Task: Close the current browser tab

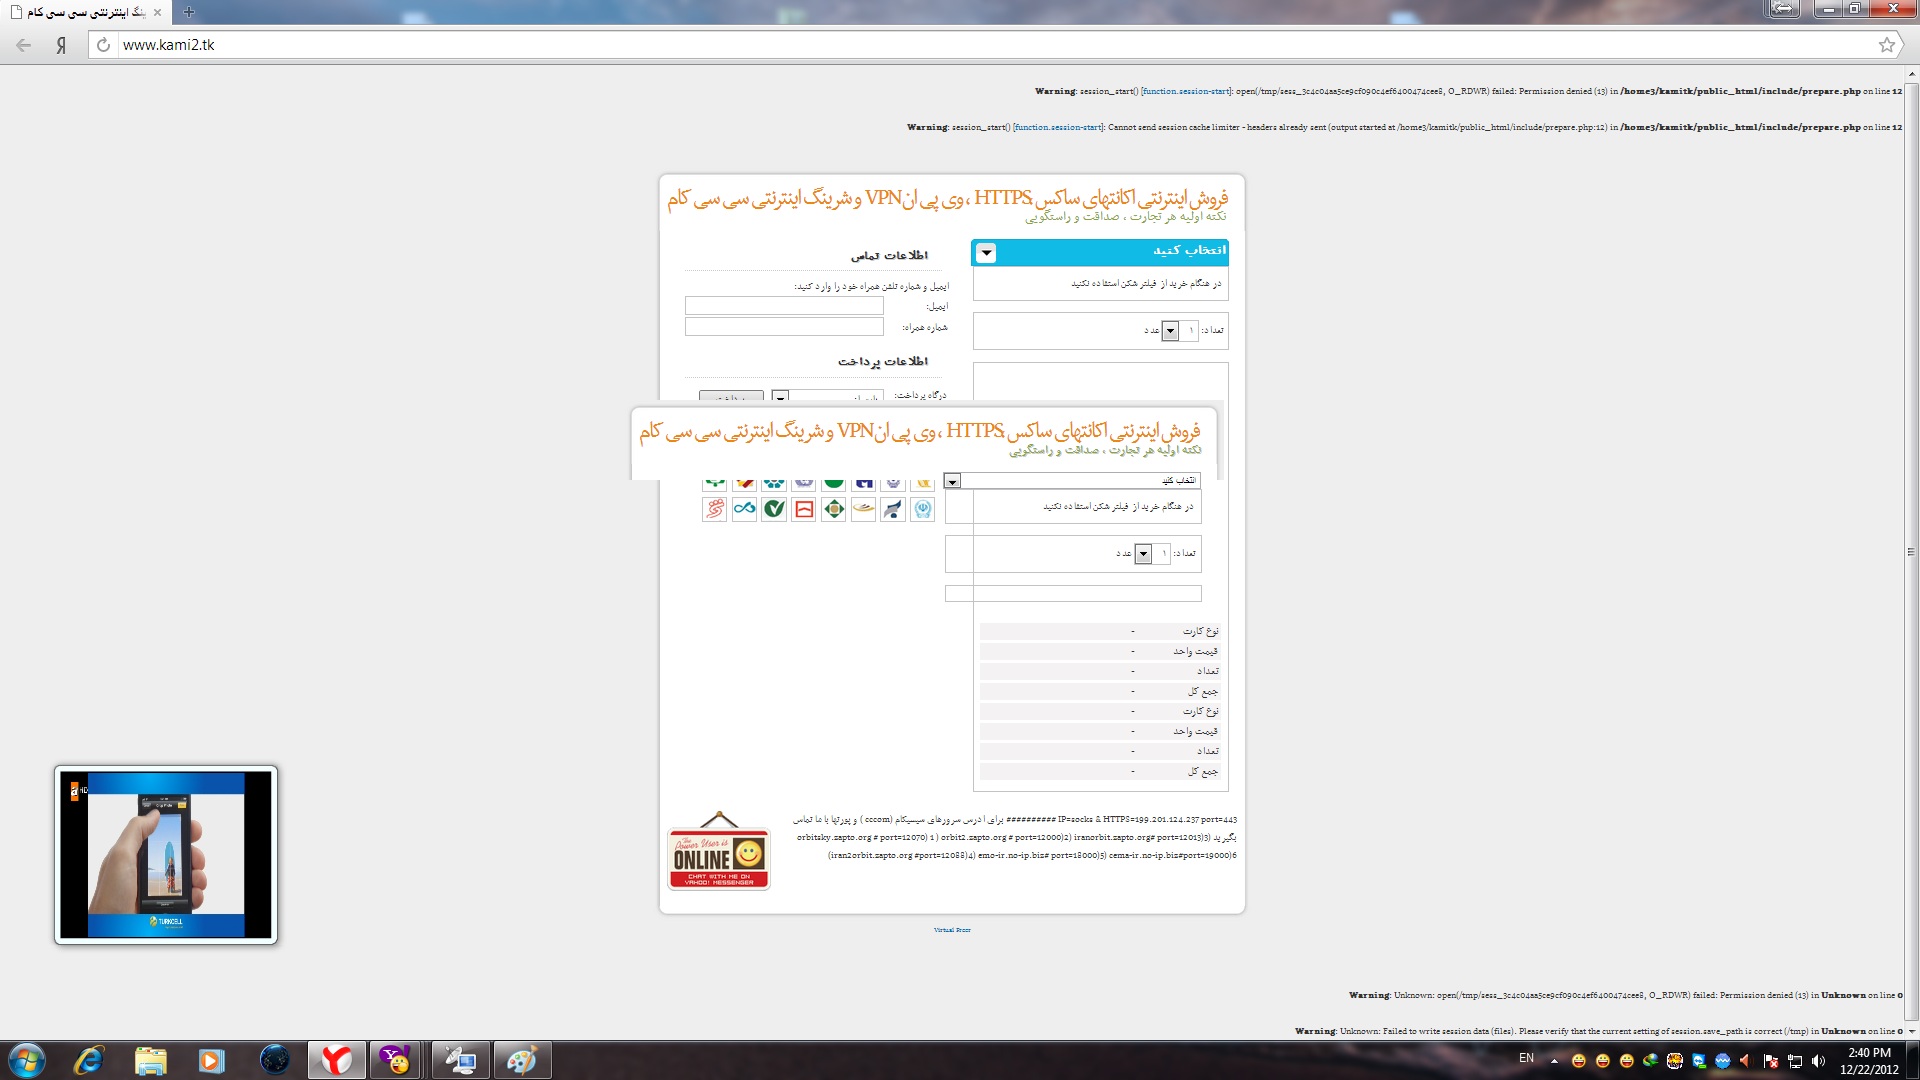Action: pos(157,12)
